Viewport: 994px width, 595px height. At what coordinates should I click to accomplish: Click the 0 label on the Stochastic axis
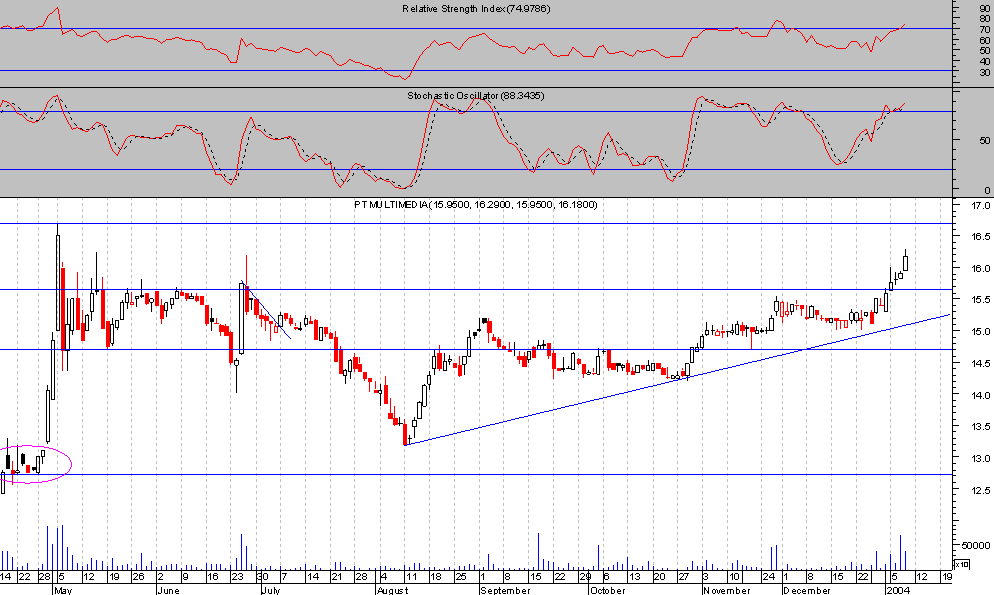[x=987, y=190]
